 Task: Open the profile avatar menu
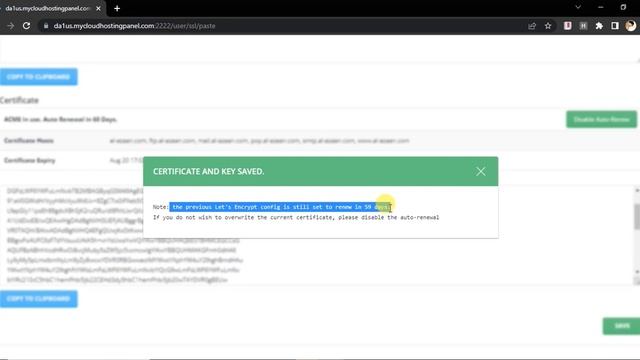[x=631, y=26]
